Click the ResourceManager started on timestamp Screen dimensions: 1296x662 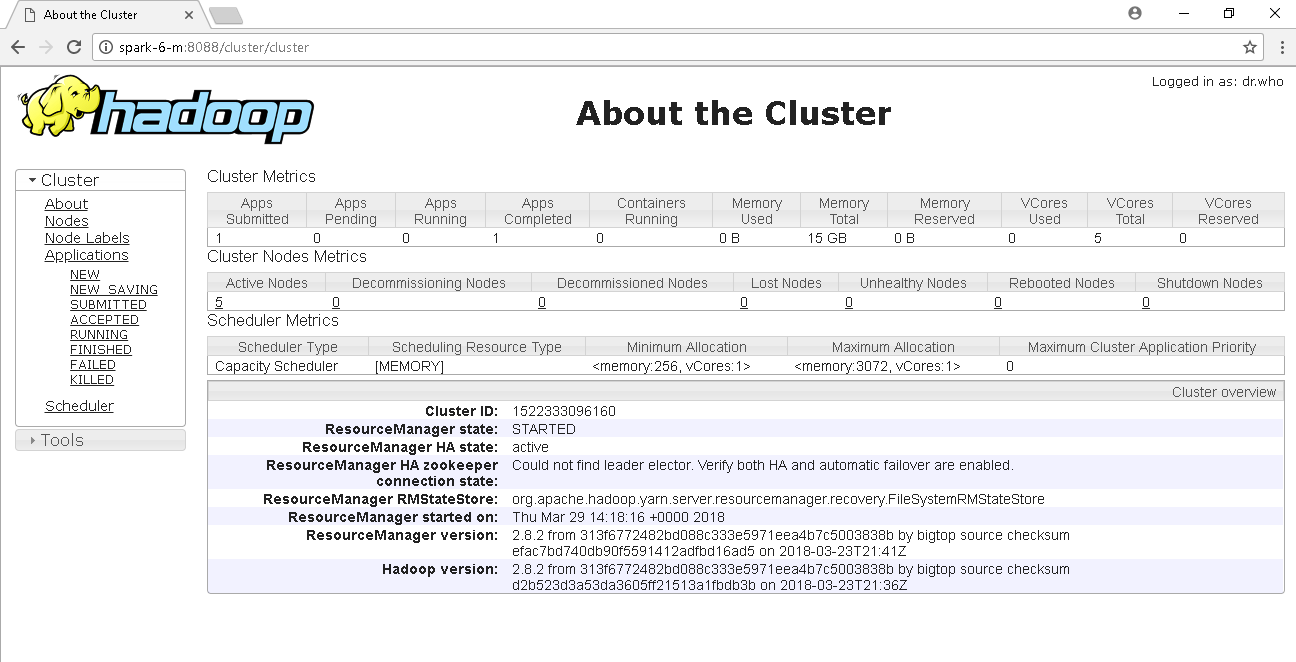tap(618, 517)
